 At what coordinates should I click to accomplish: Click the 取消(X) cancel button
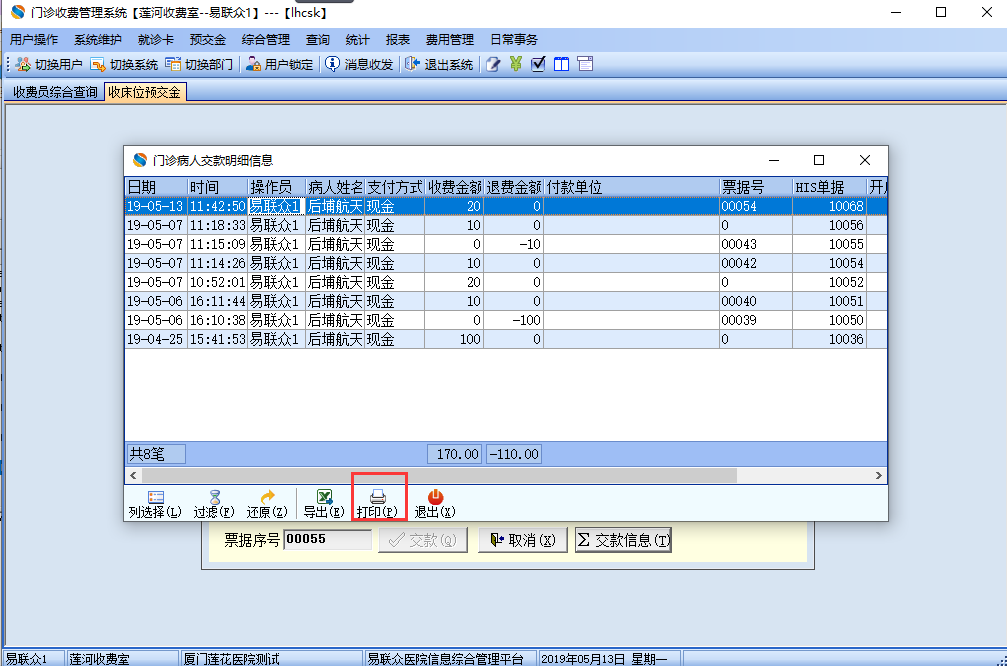523,540
